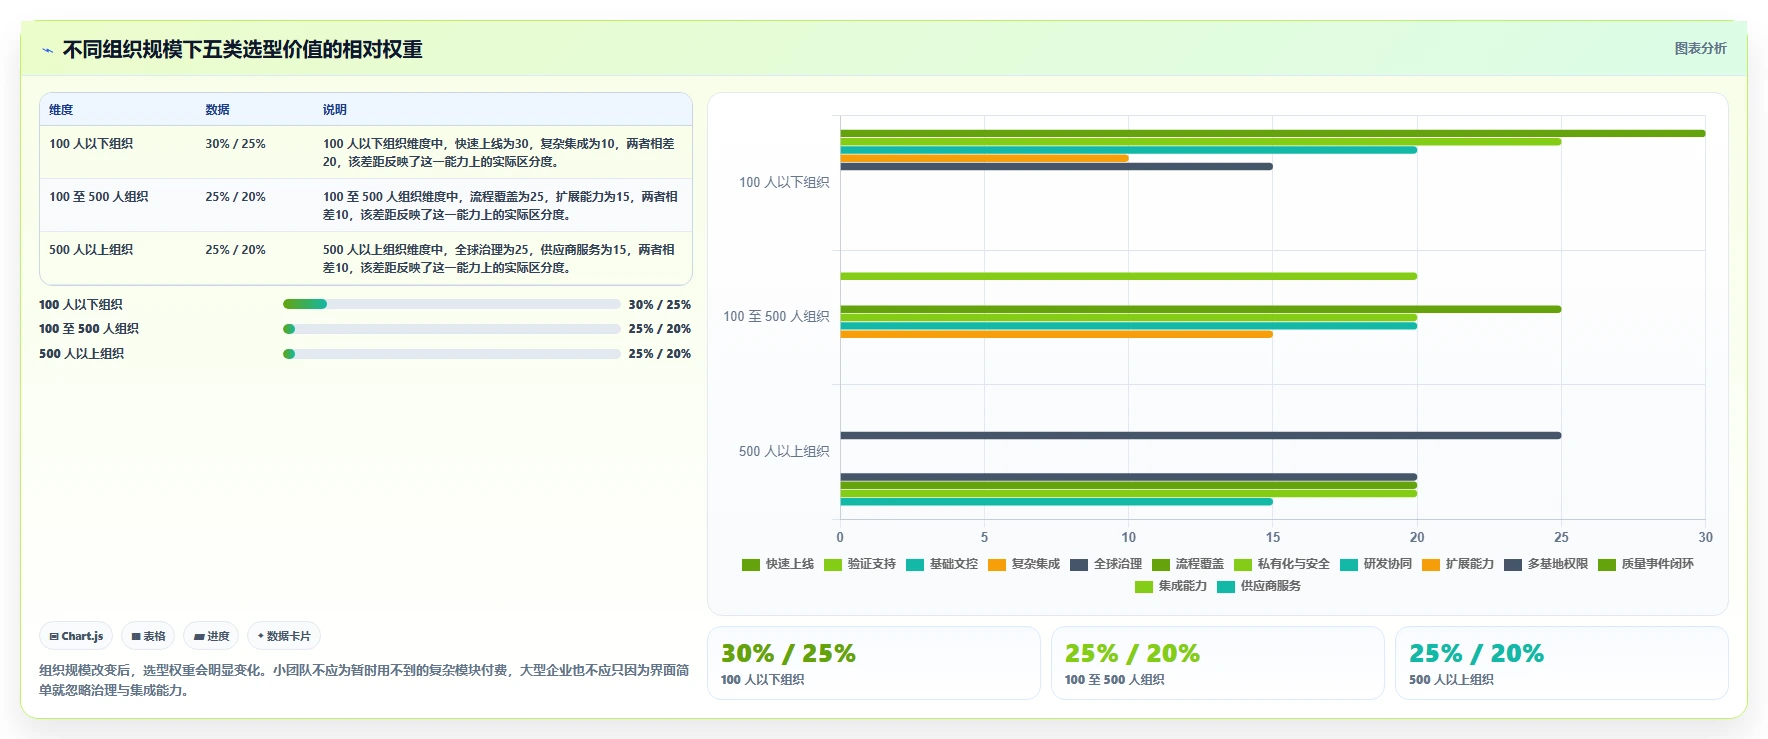Click the 100 至 500 人组织 progress bar

[452, 329]
